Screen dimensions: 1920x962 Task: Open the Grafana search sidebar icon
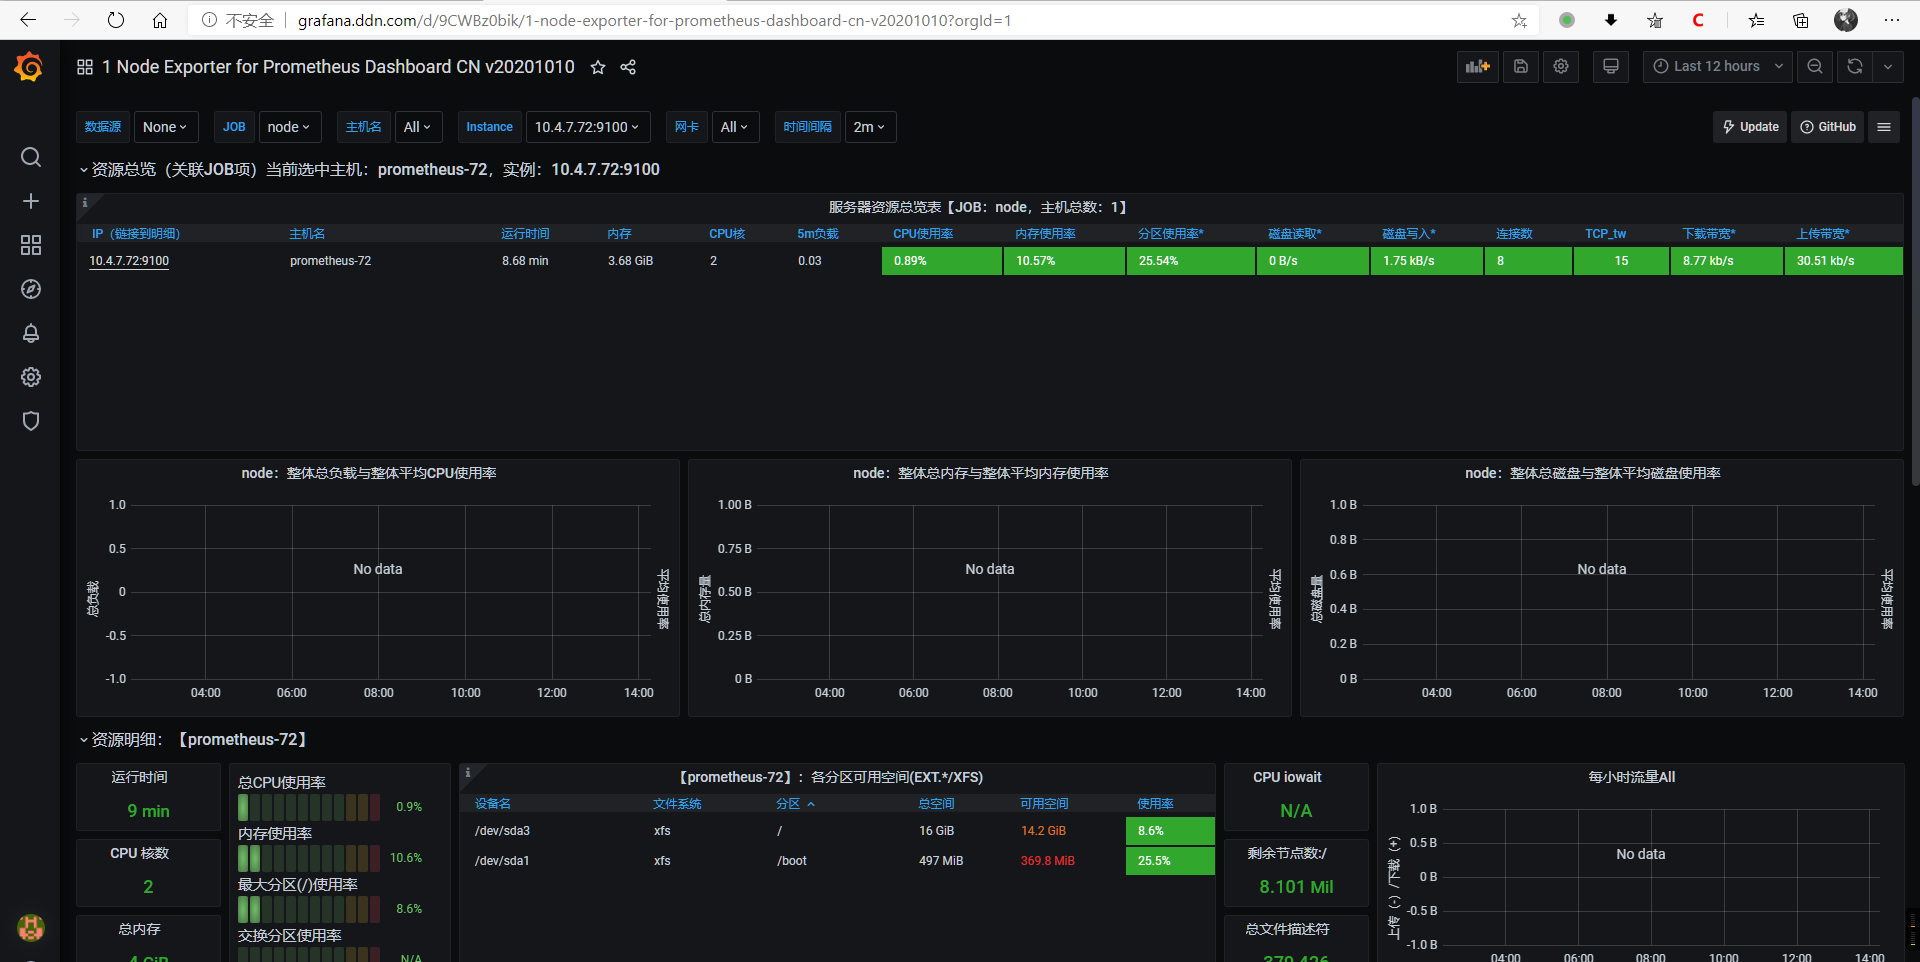click(x=31, y=157)
